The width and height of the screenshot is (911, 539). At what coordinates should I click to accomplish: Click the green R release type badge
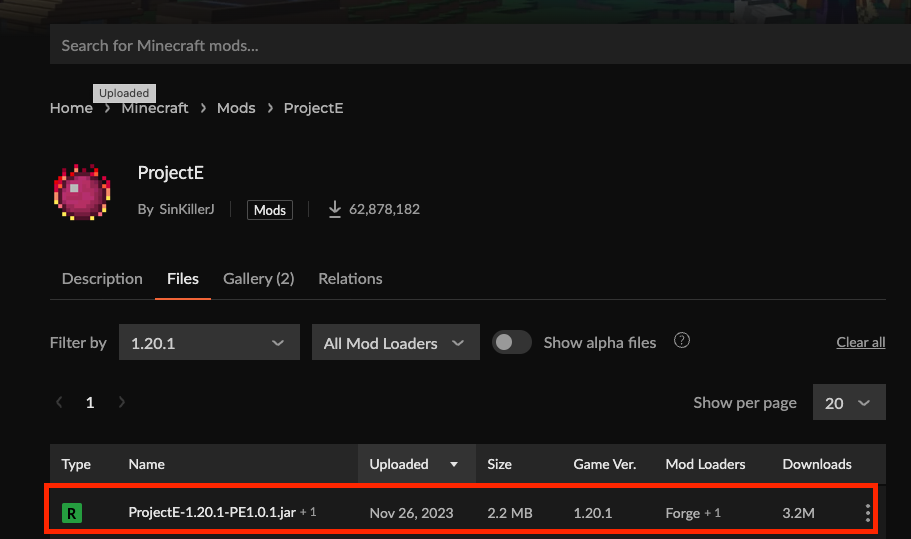(72, 513)
